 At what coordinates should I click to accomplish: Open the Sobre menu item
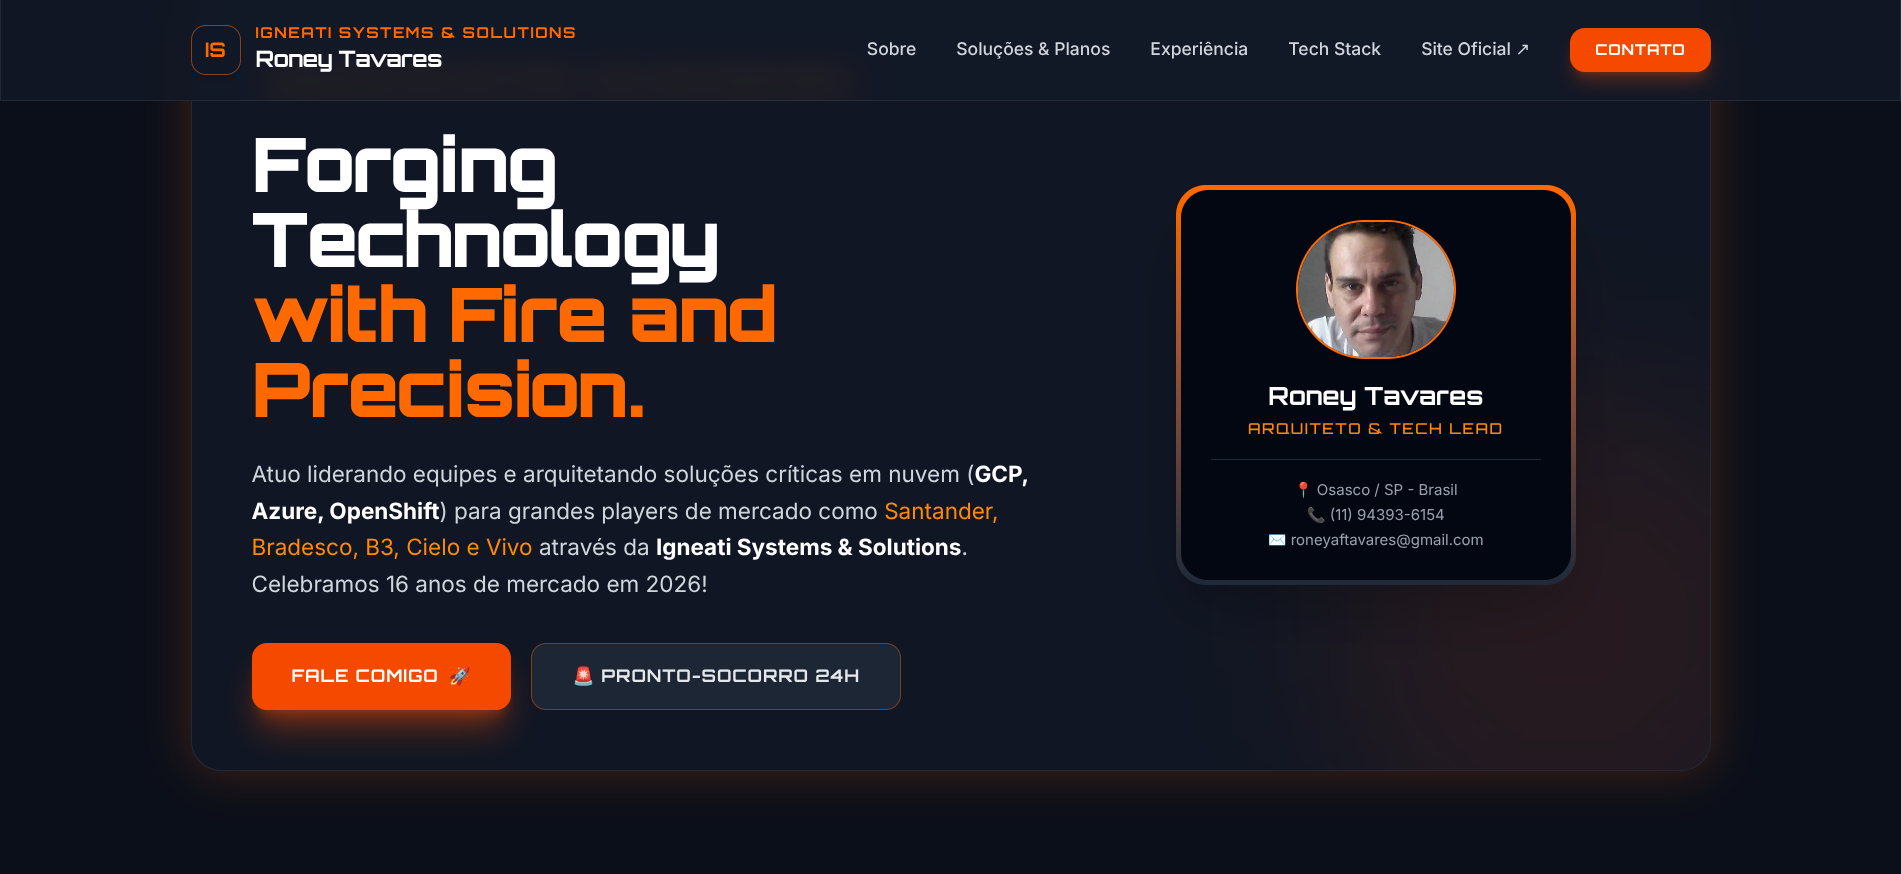(891, 49)
